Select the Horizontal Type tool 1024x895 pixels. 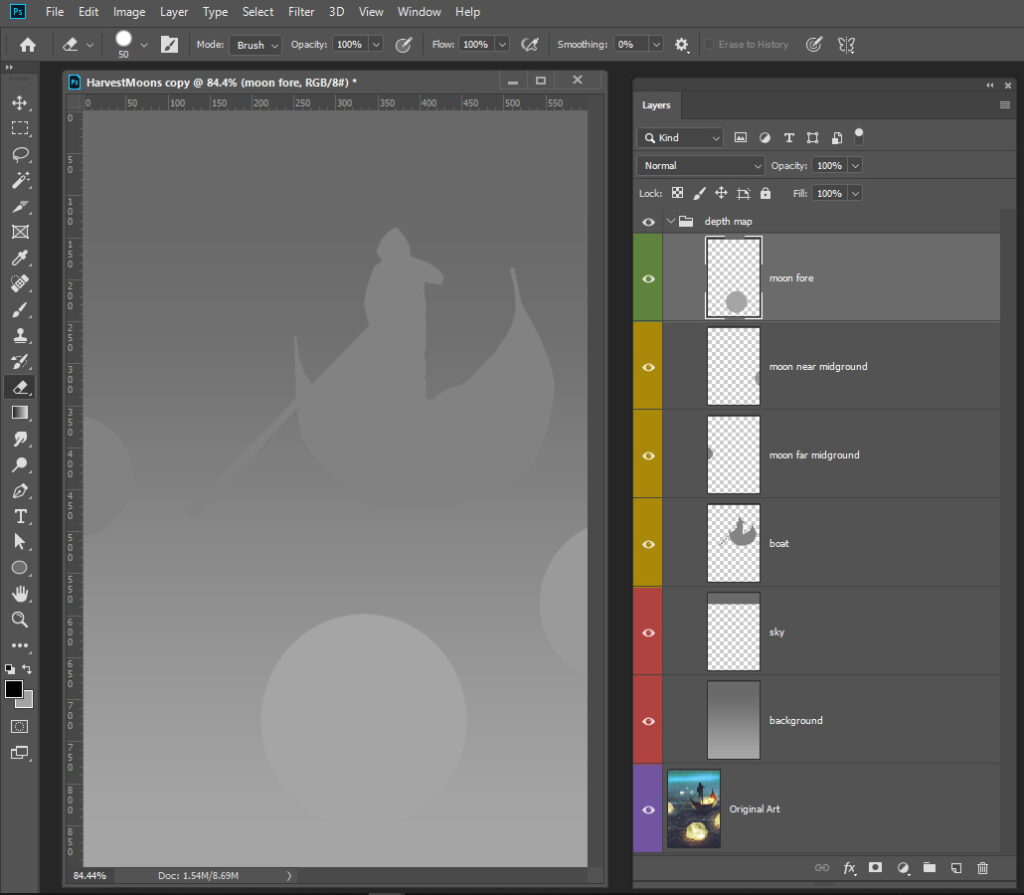pos(19,516)
